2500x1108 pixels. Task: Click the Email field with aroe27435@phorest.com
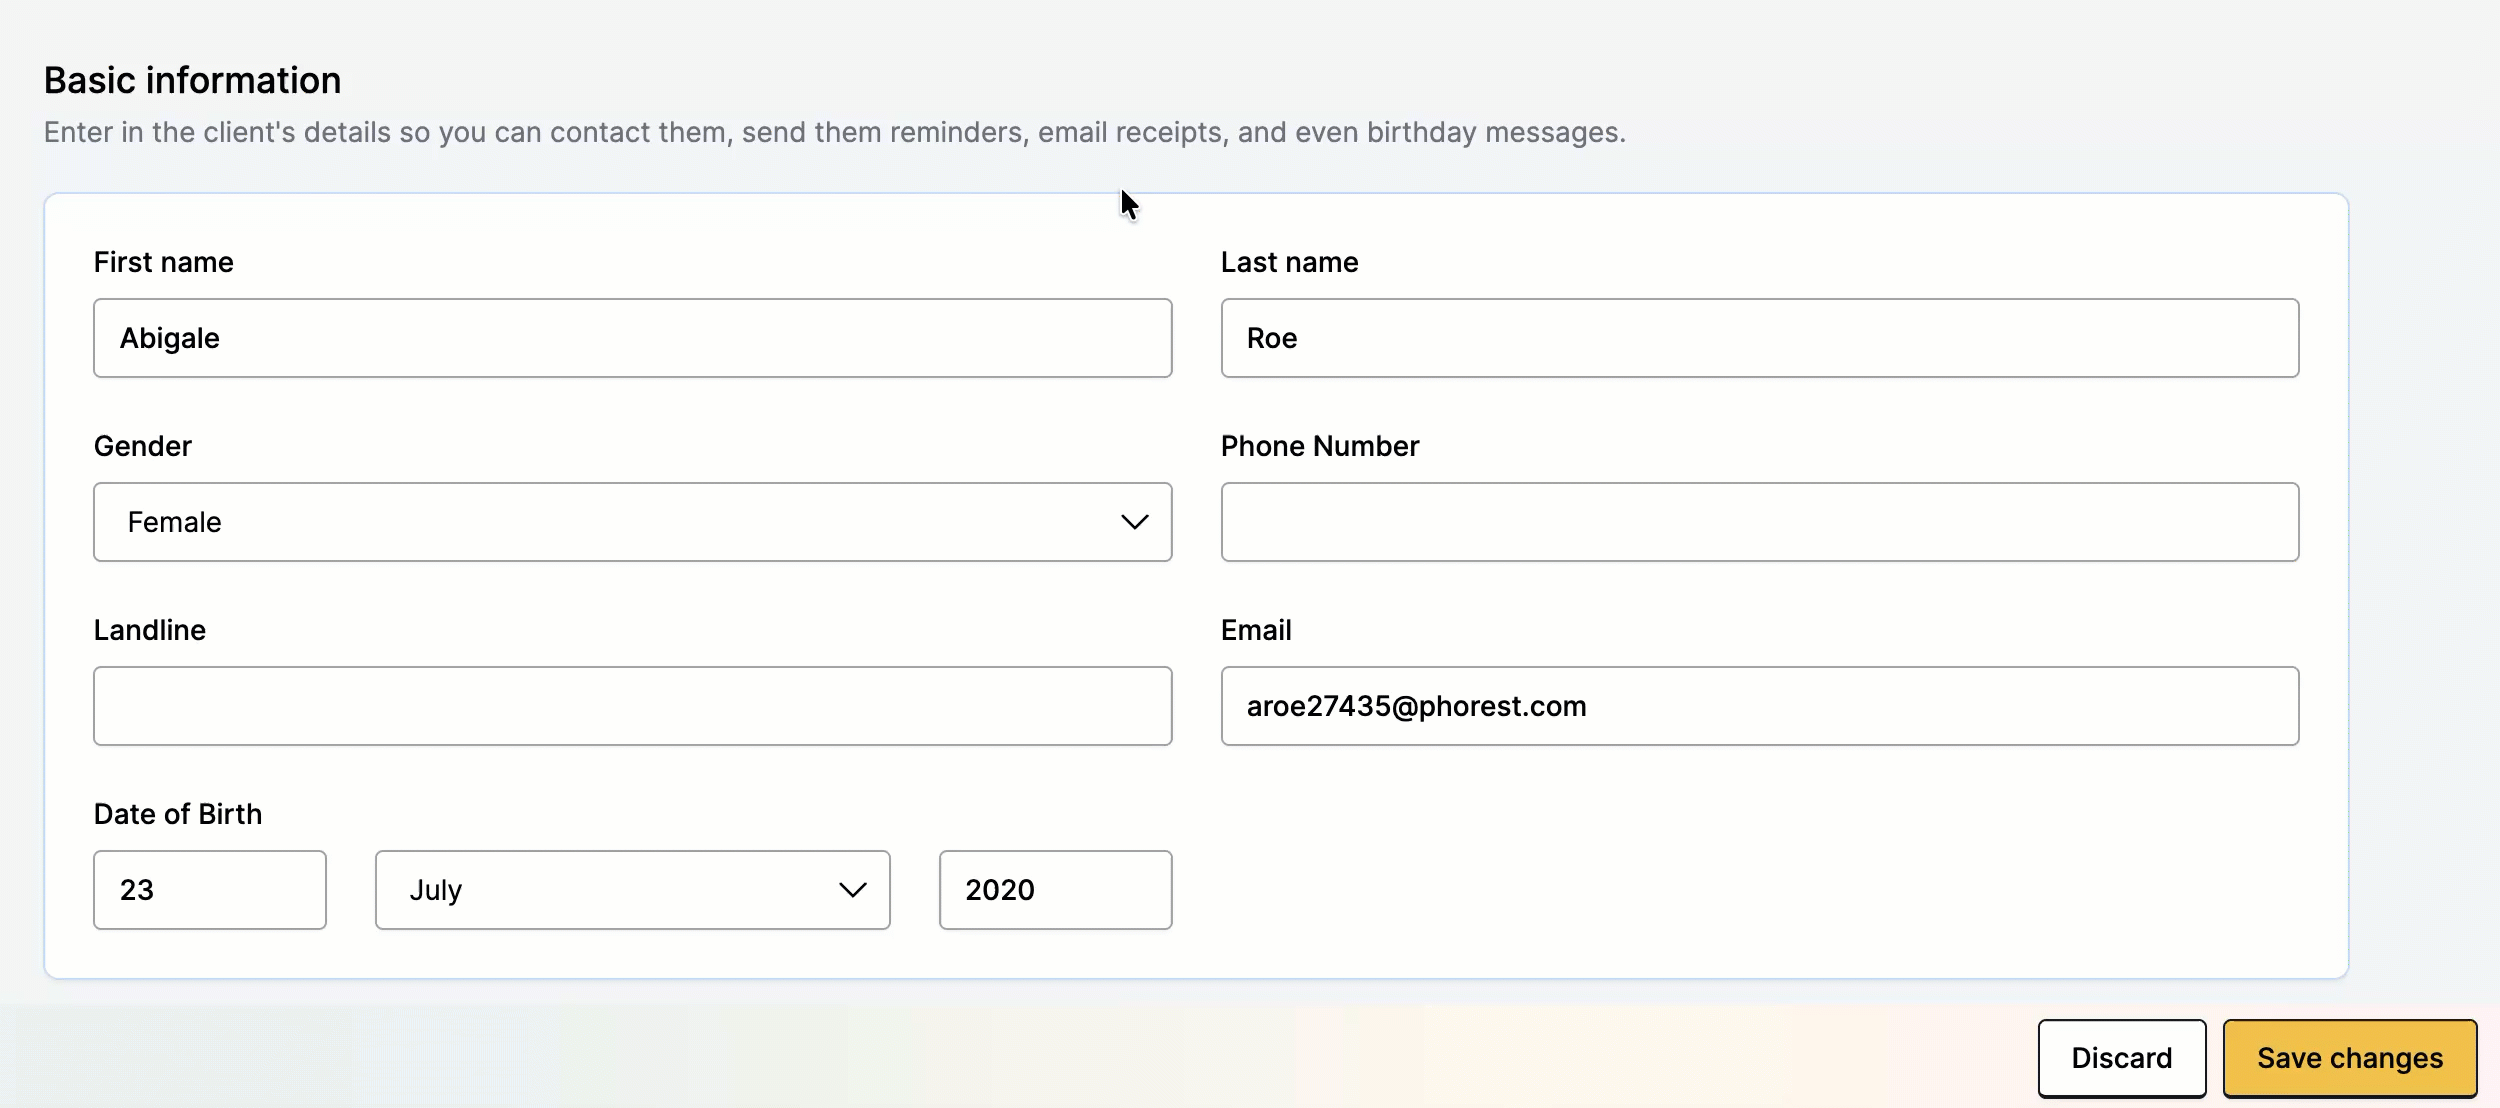tap(1759, 706)
